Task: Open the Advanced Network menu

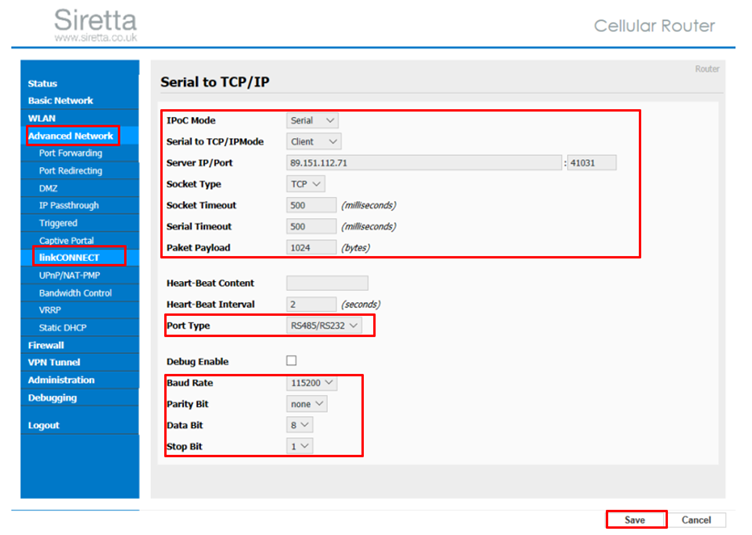Action: 70,136
